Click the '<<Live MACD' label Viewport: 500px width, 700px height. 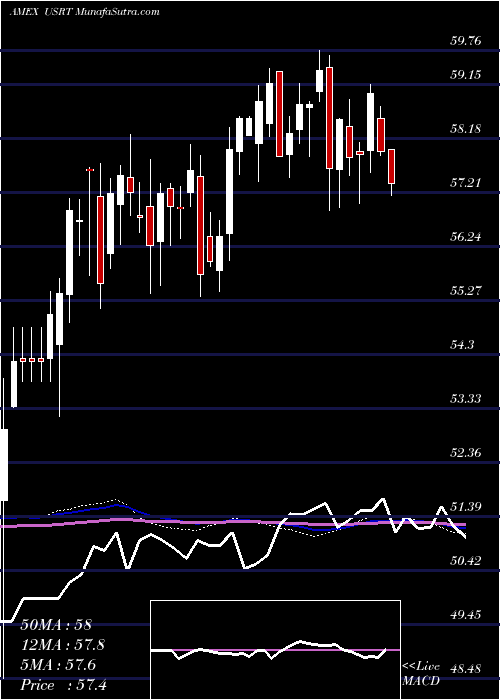pyautogui.click(x=421, y=674)
